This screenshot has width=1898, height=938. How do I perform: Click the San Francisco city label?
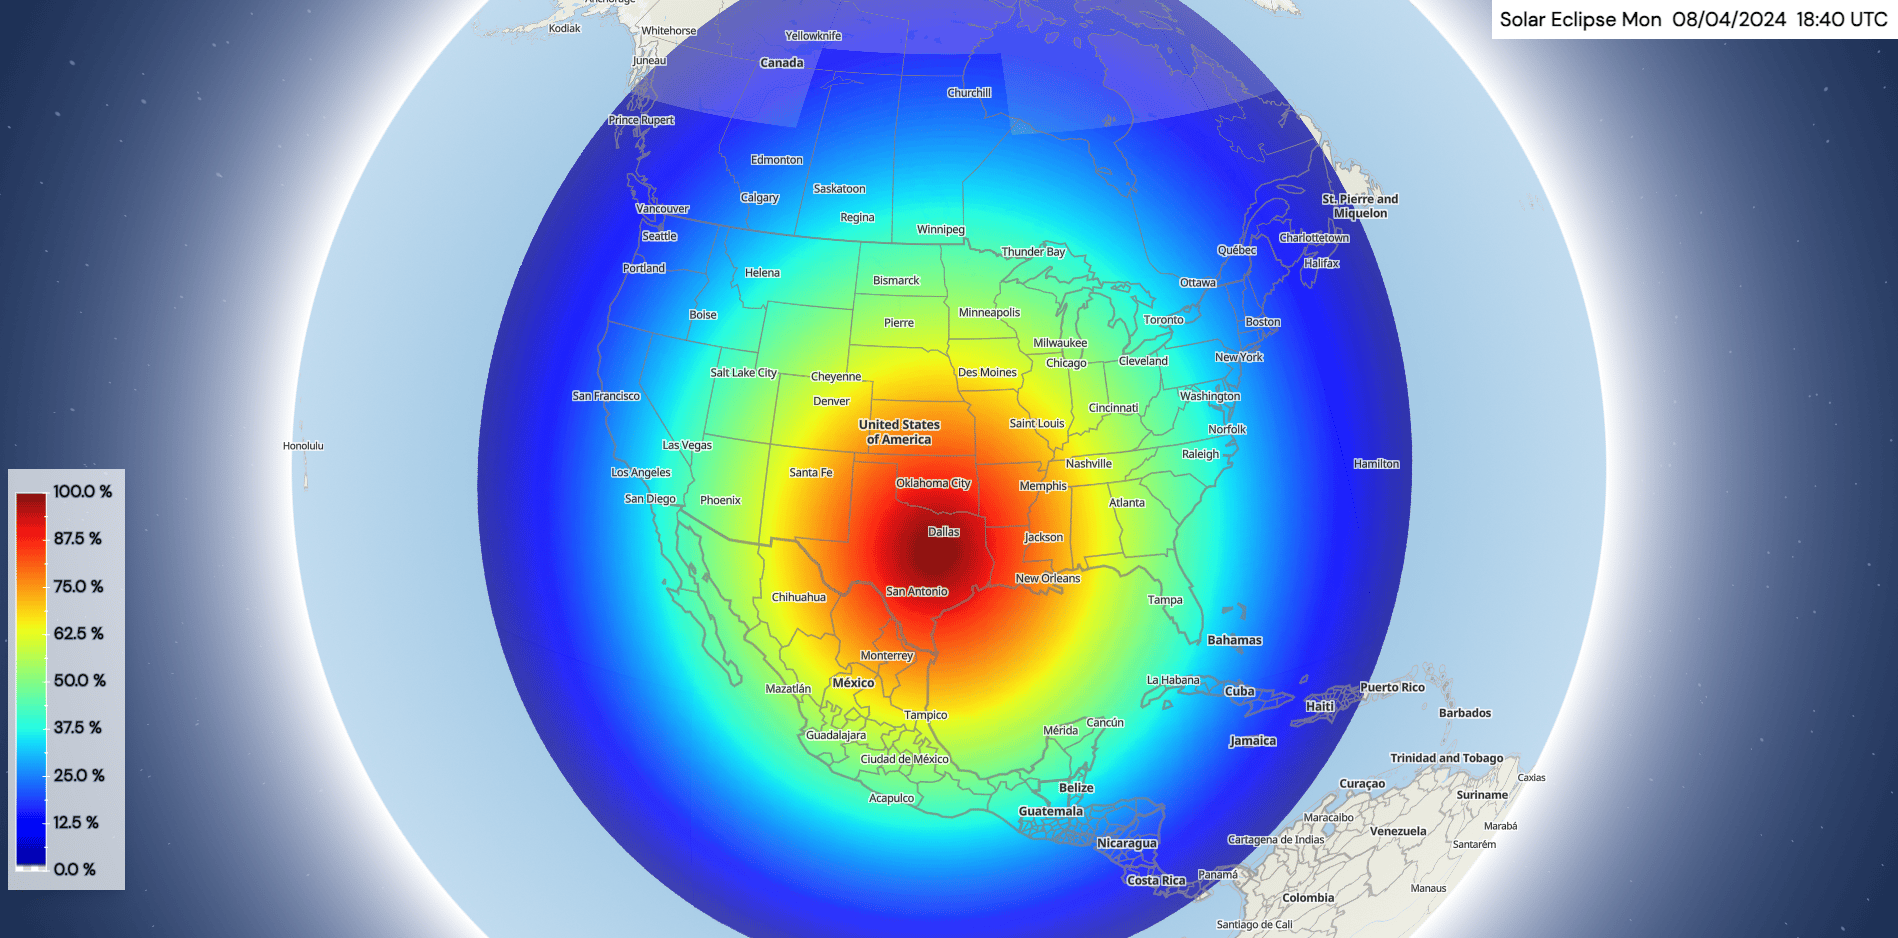606,396
